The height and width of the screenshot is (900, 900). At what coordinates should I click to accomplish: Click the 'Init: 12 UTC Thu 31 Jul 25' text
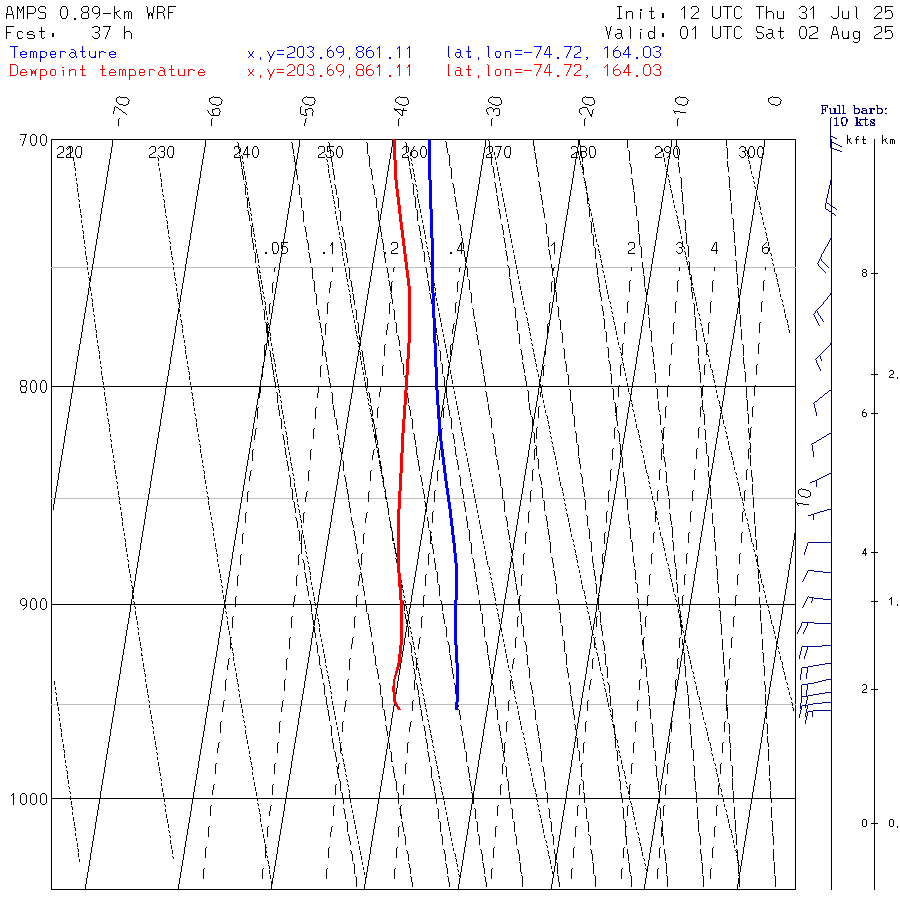[x=755, y=13]
